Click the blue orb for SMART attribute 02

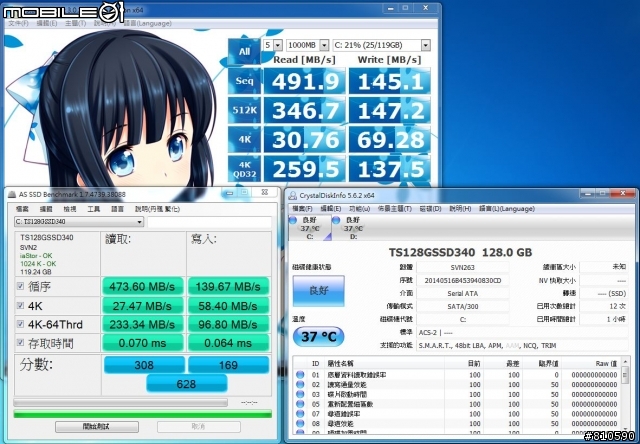click(300, 384)
